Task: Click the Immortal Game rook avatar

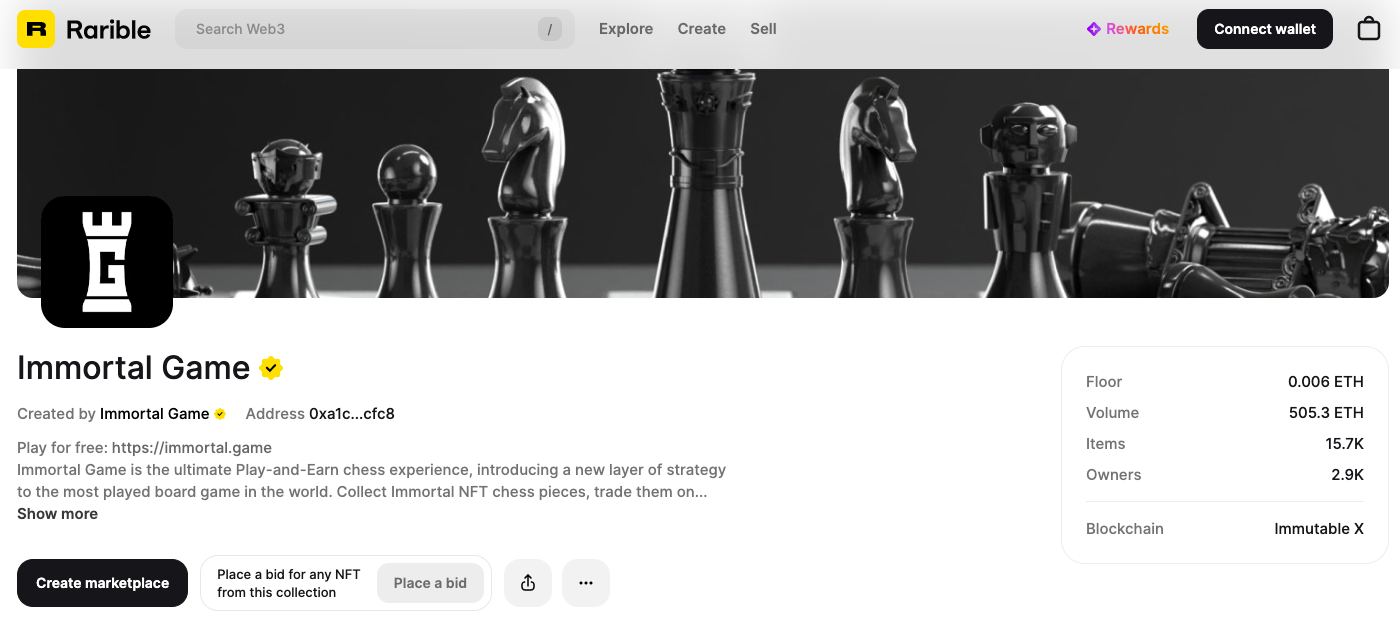Action: [107, 262]
